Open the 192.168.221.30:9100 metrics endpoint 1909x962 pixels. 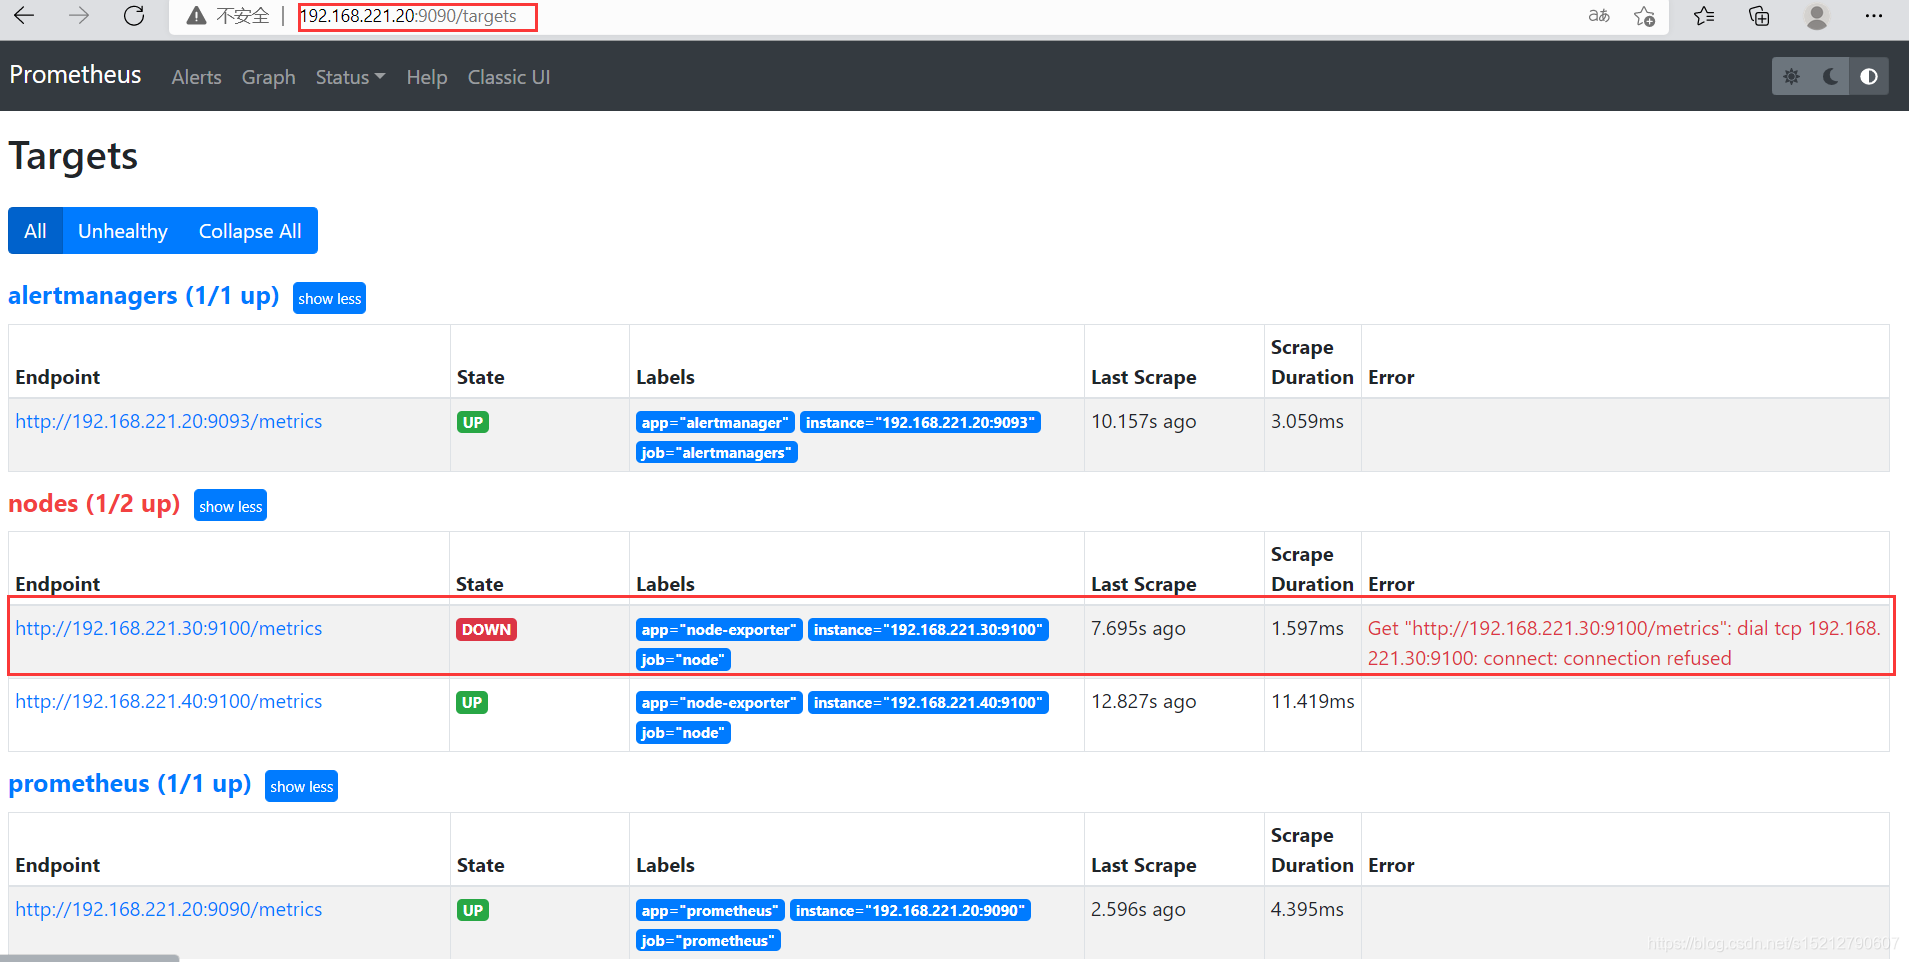click(168, 628)
